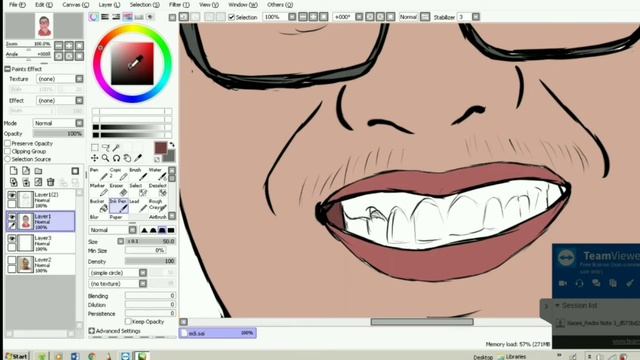Select the Bucket fill tool
The height and width of the screenshot is (360, 640).
[98, 206]
